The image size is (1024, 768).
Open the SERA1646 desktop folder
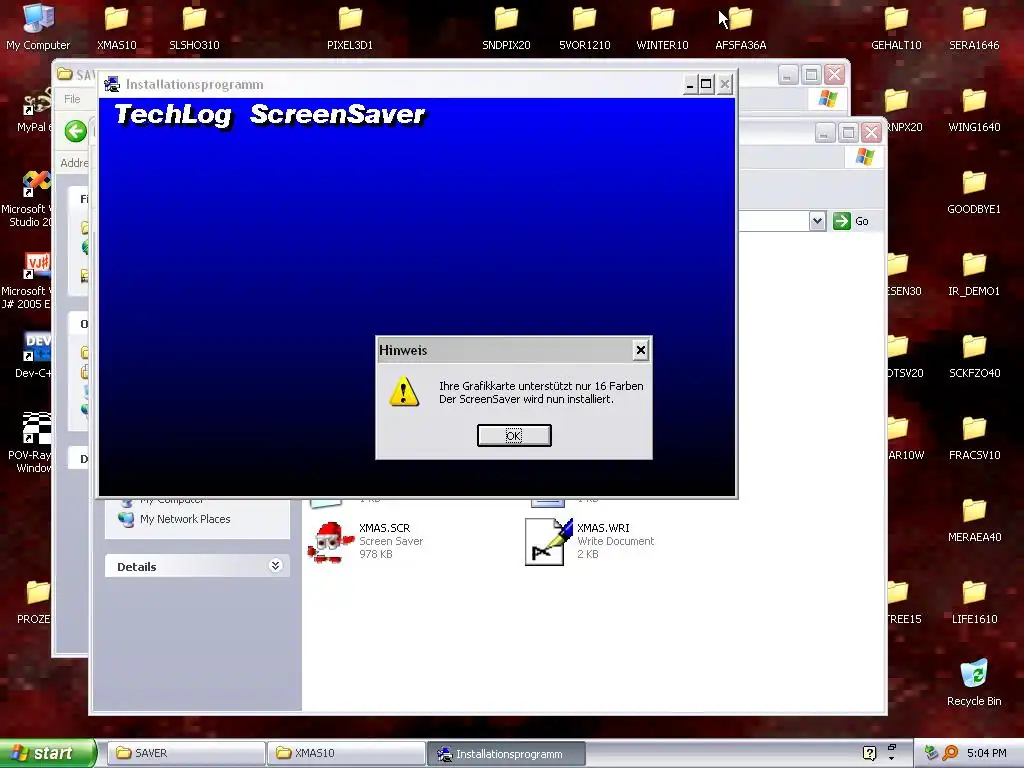[x=974, y=27]
